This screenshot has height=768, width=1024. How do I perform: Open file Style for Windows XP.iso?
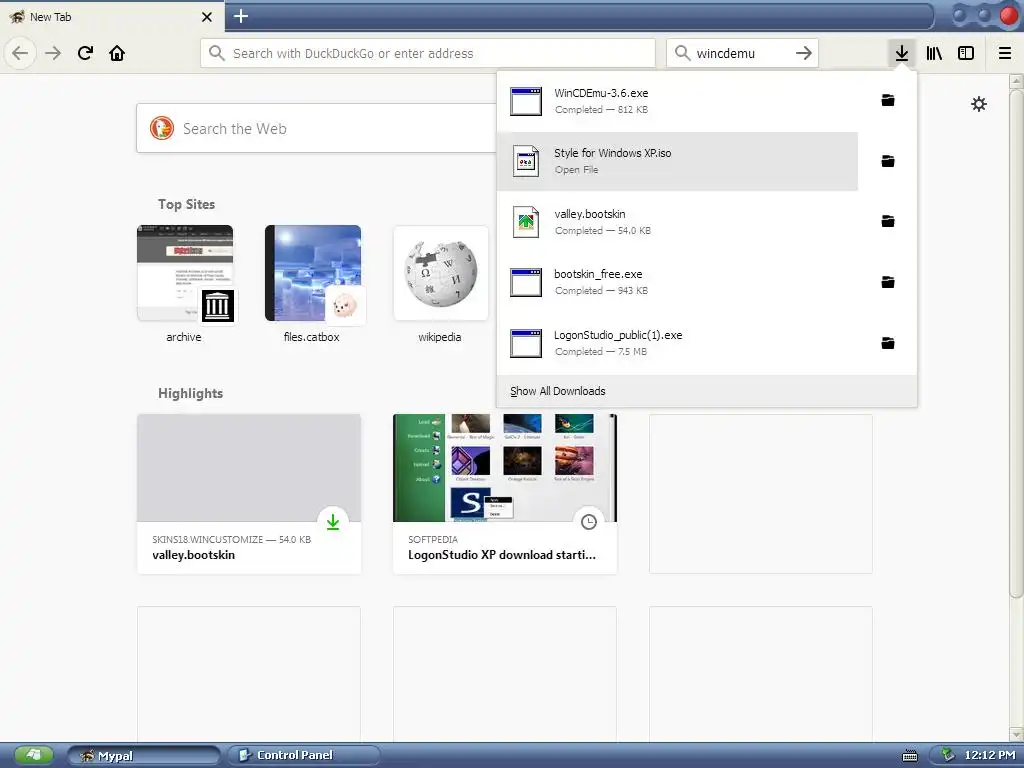click(x=677, y=161)
